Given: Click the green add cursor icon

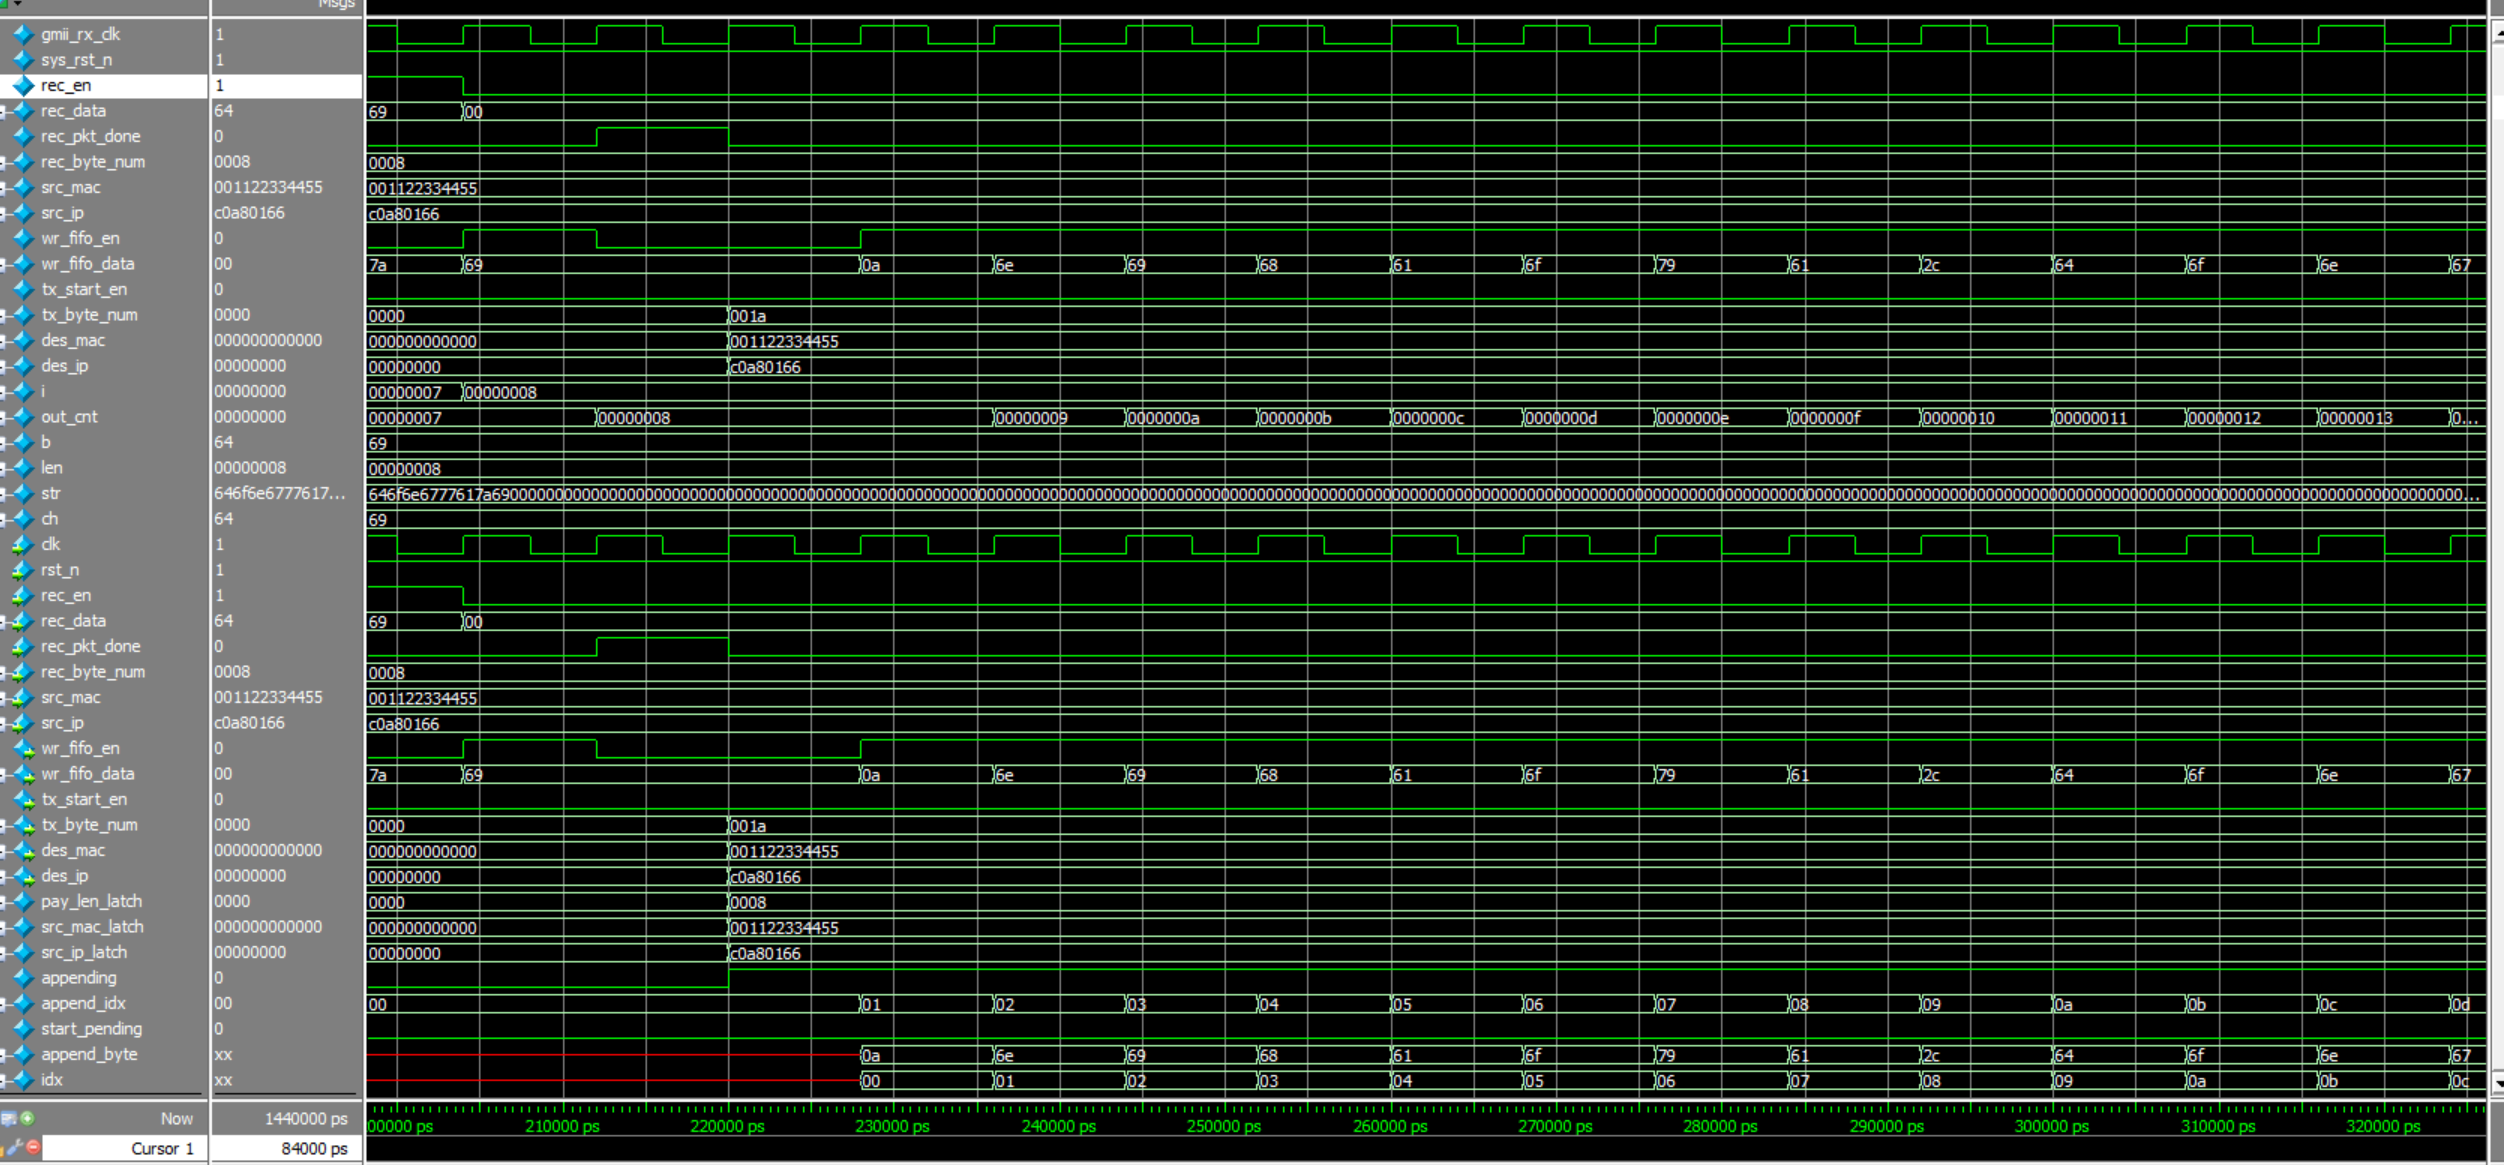Looking at the screenshot, I should (x=27, y=1119).
